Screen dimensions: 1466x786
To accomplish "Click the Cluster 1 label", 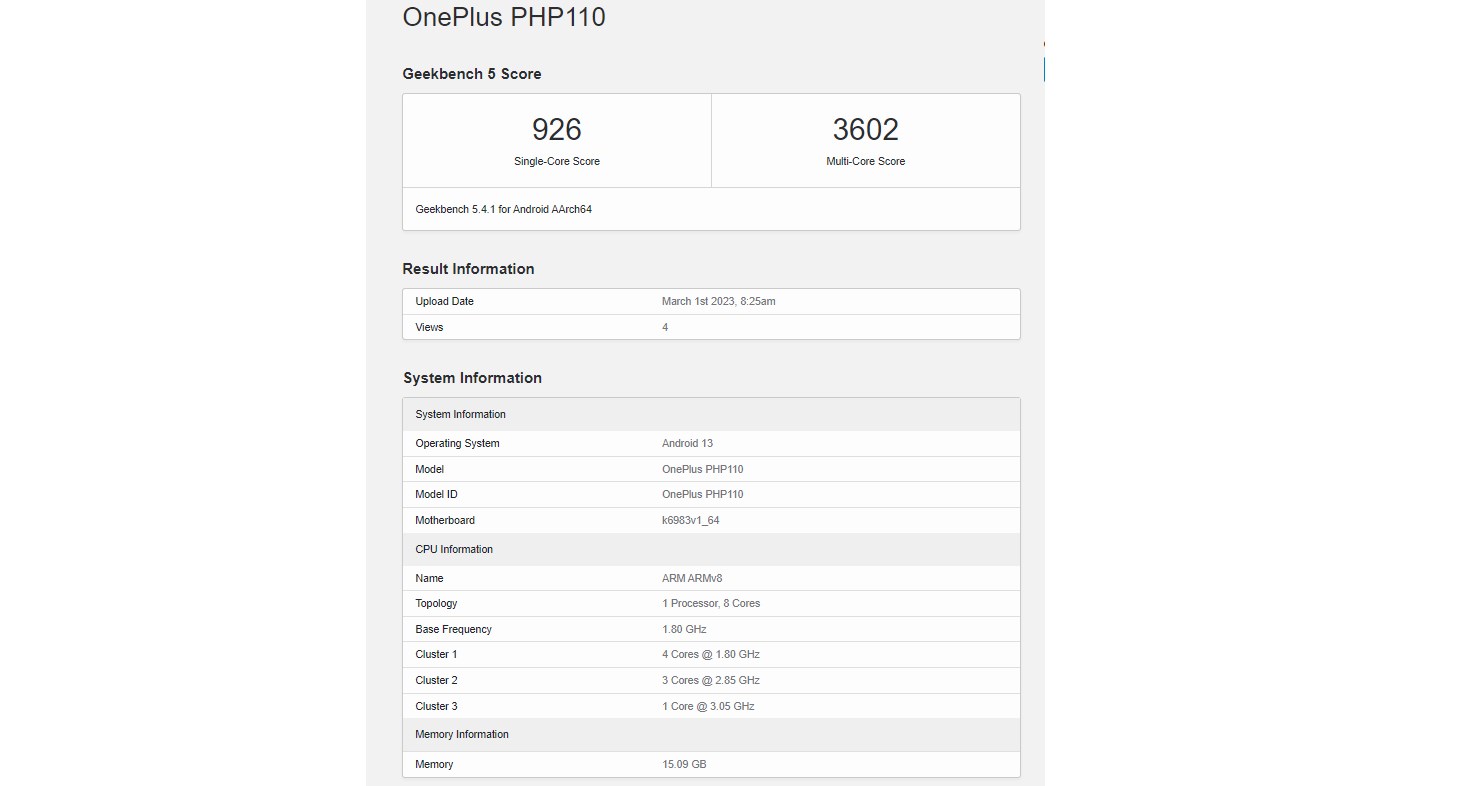I will pos(436,654).
